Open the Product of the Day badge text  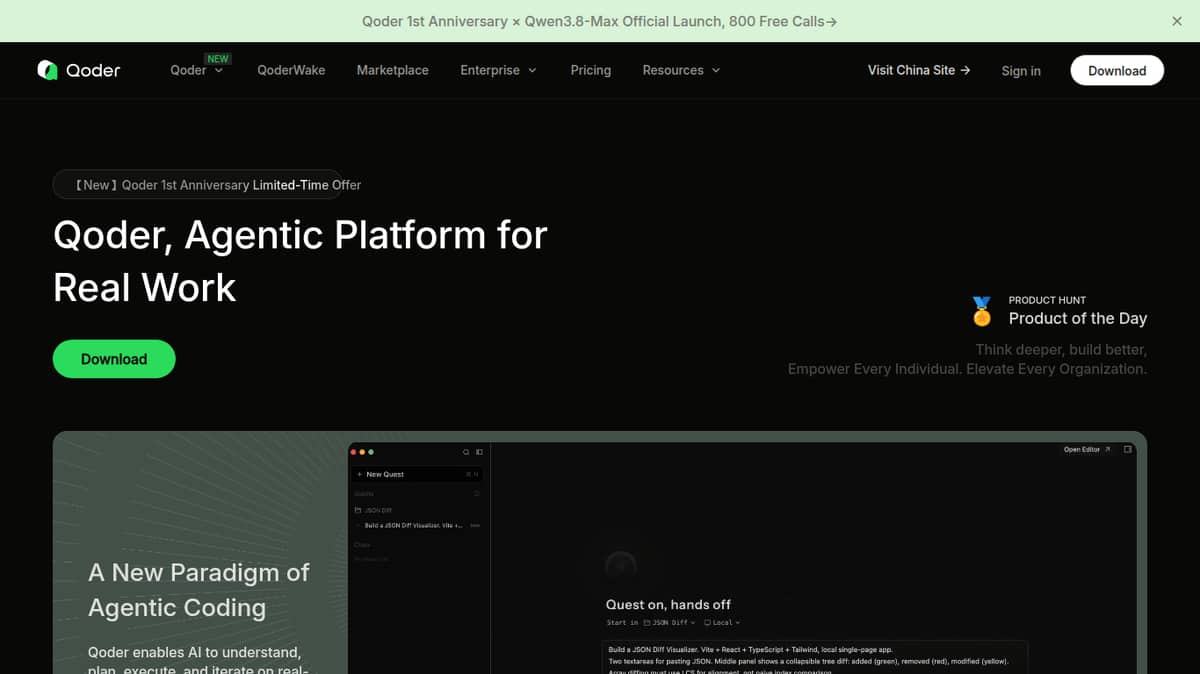[x=1078, y=318]
